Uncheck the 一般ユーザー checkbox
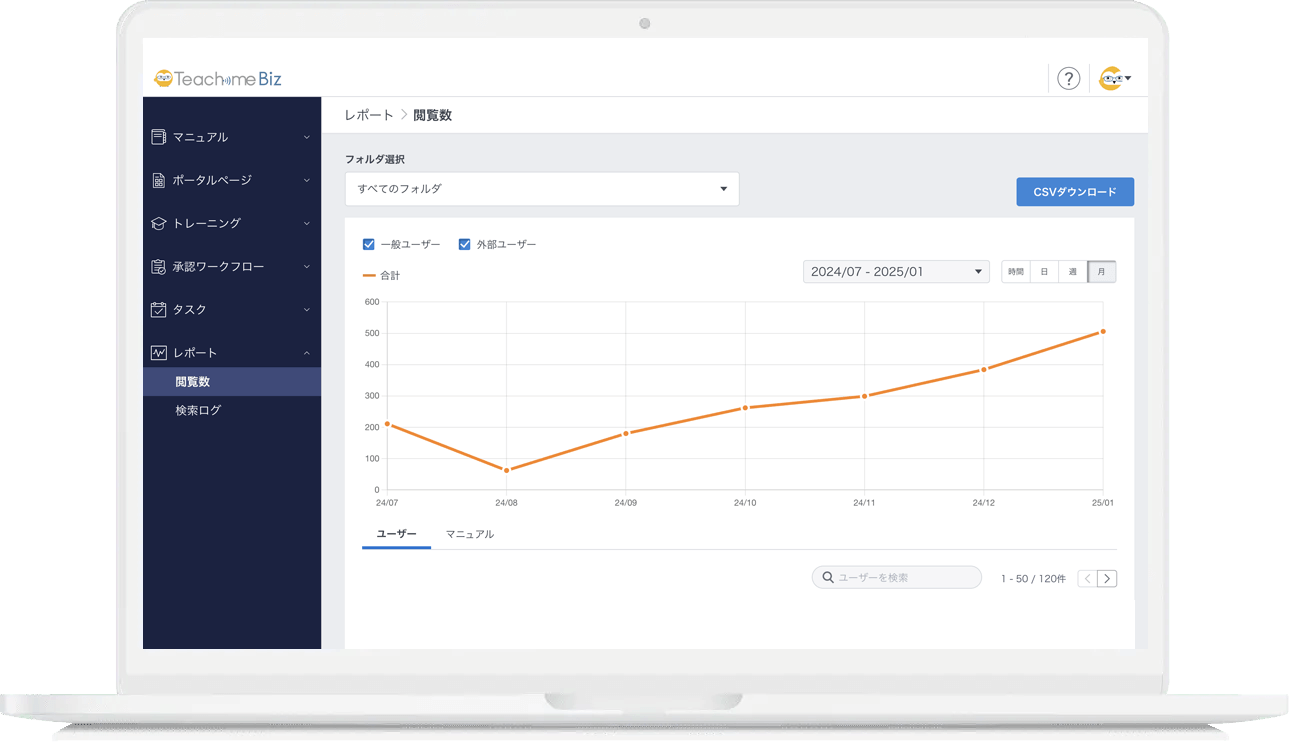The image size is (1289, 742). pyautogui.click(x=368, y=244)
